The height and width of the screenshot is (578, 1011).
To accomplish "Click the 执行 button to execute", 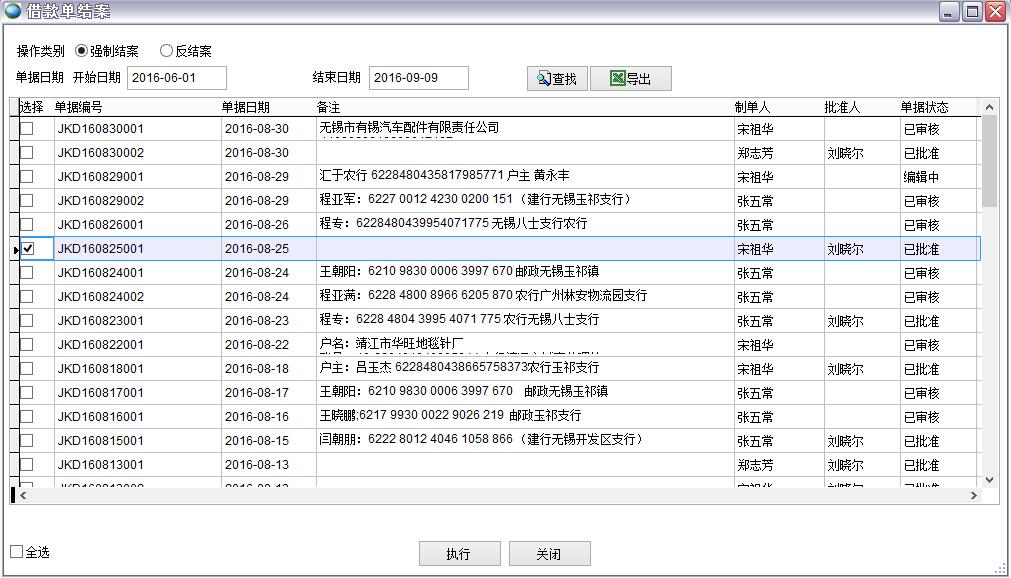I will (x=459, y=553).
